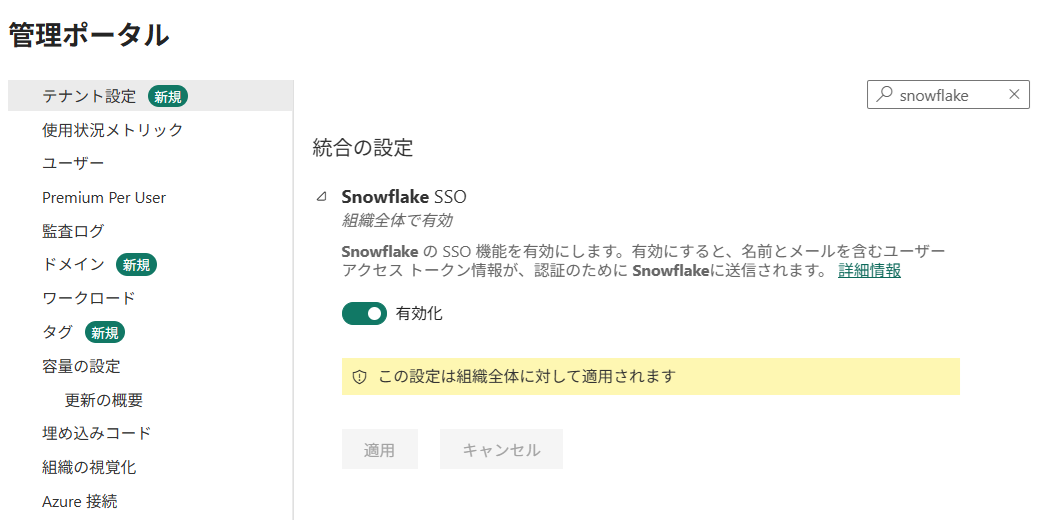
Task: Click the Snowflake SSO heading
Action: (x=404, y=197)
